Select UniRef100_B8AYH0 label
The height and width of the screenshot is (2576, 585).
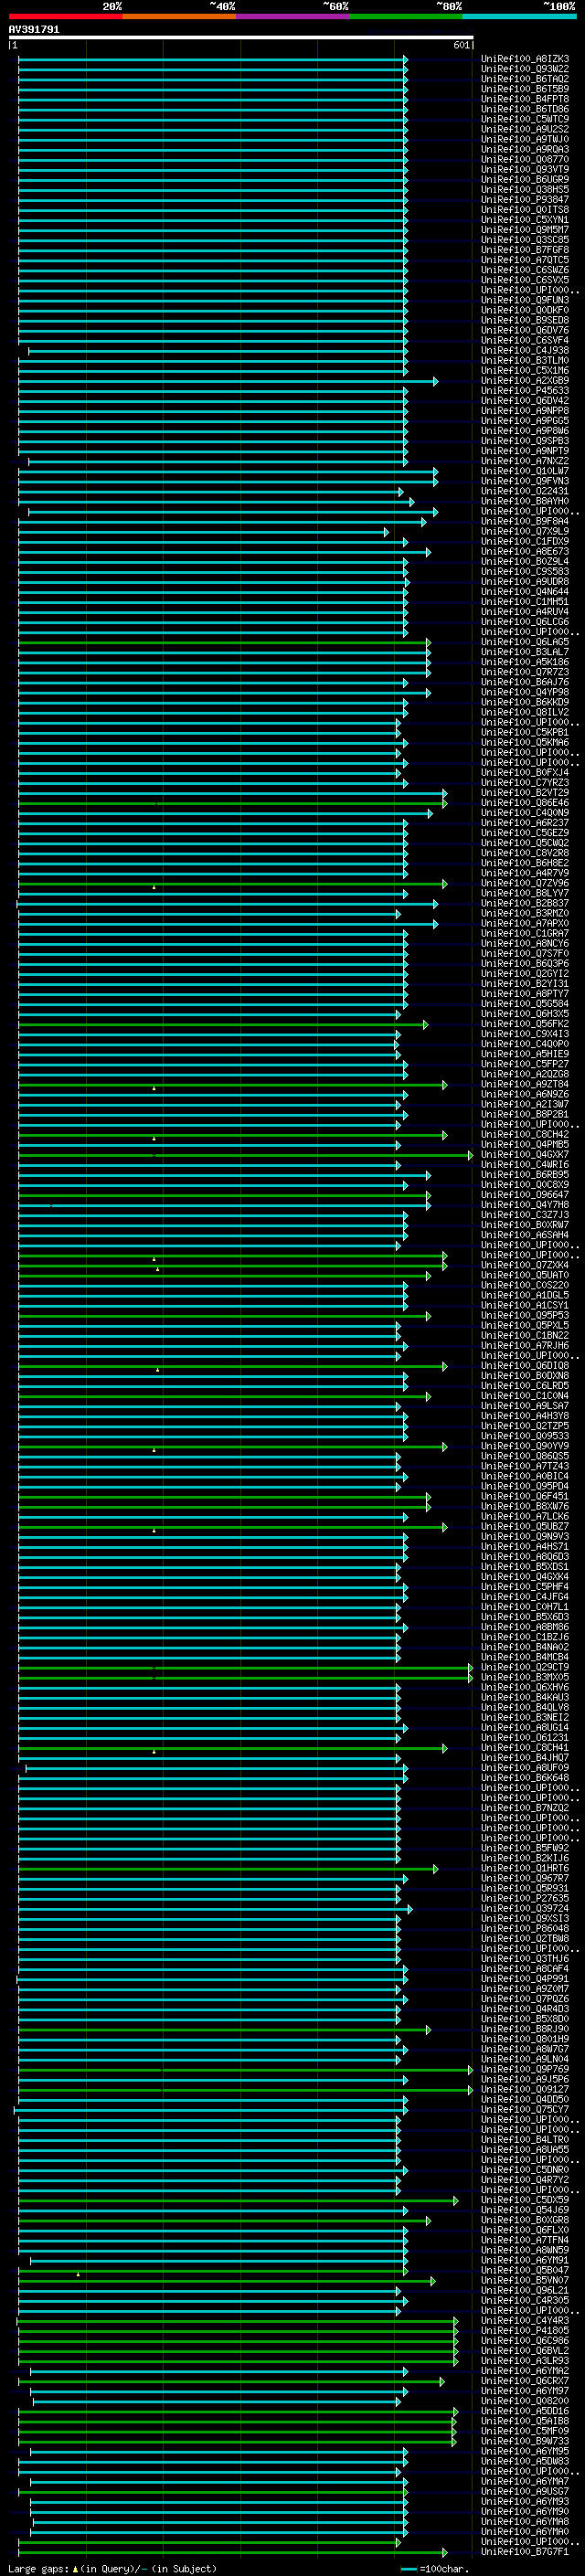[x=524, y=501]
